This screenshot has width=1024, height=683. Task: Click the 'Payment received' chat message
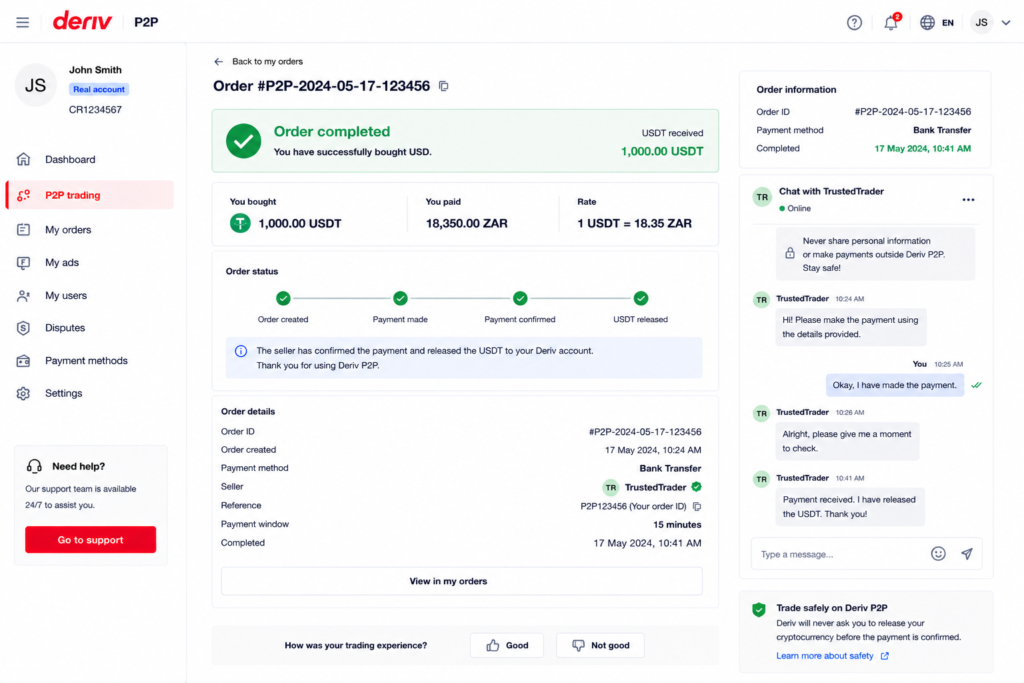coord(850,507)
